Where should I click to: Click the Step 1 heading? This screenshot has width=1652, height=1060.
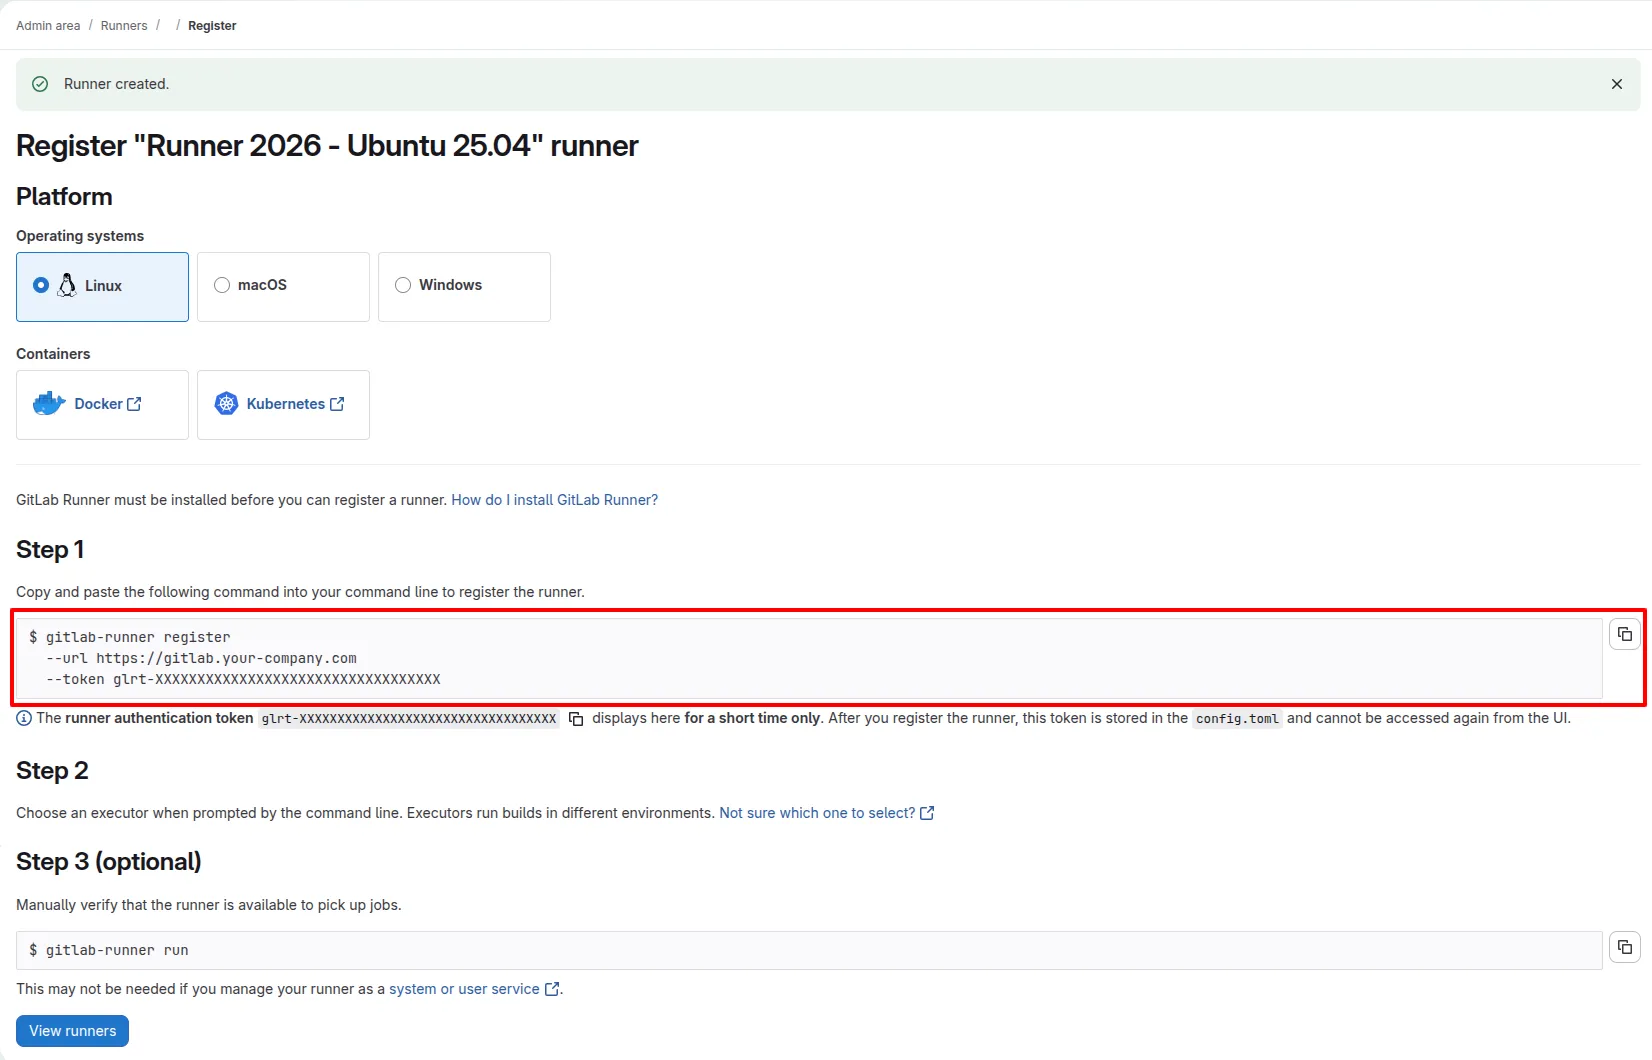(50, 550)
